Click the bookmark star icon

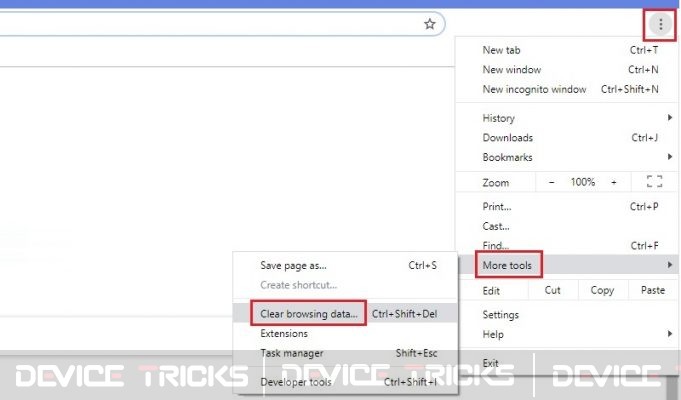pyautogui.click(x=430, y=24)
